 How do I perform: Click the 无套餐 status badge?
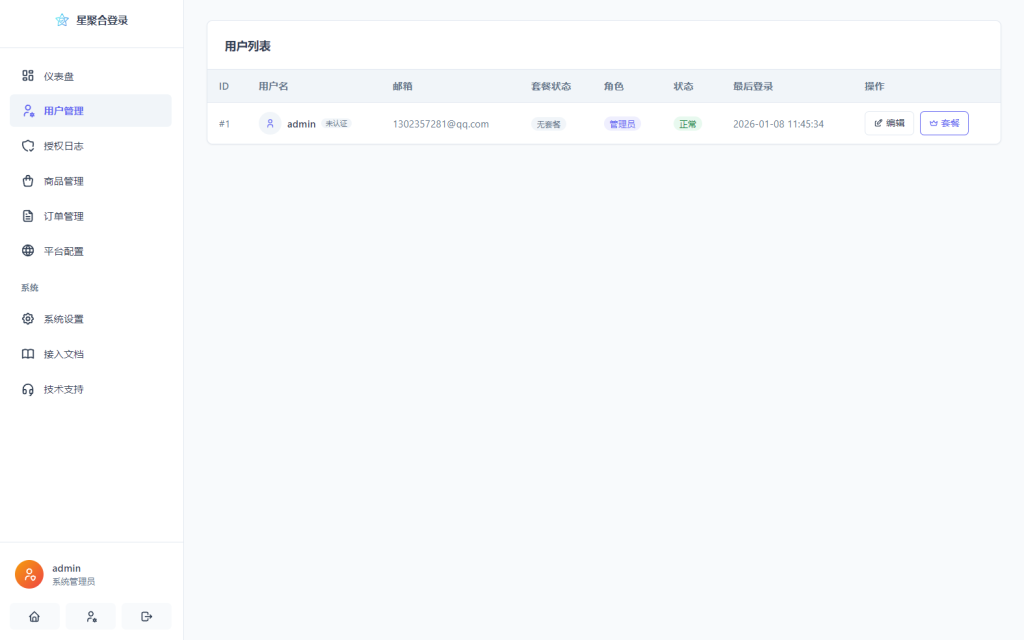point(547,123)
